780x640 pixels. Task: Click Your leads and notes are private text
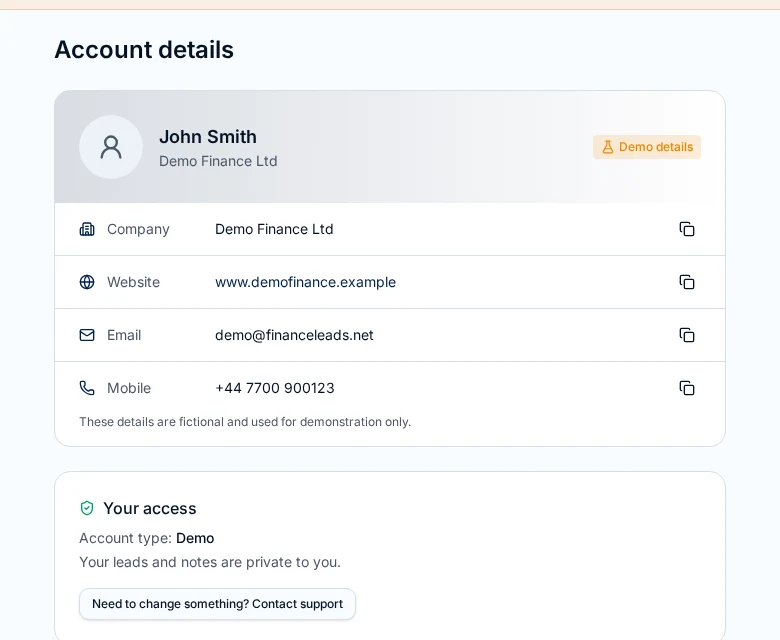pos(210,562)
